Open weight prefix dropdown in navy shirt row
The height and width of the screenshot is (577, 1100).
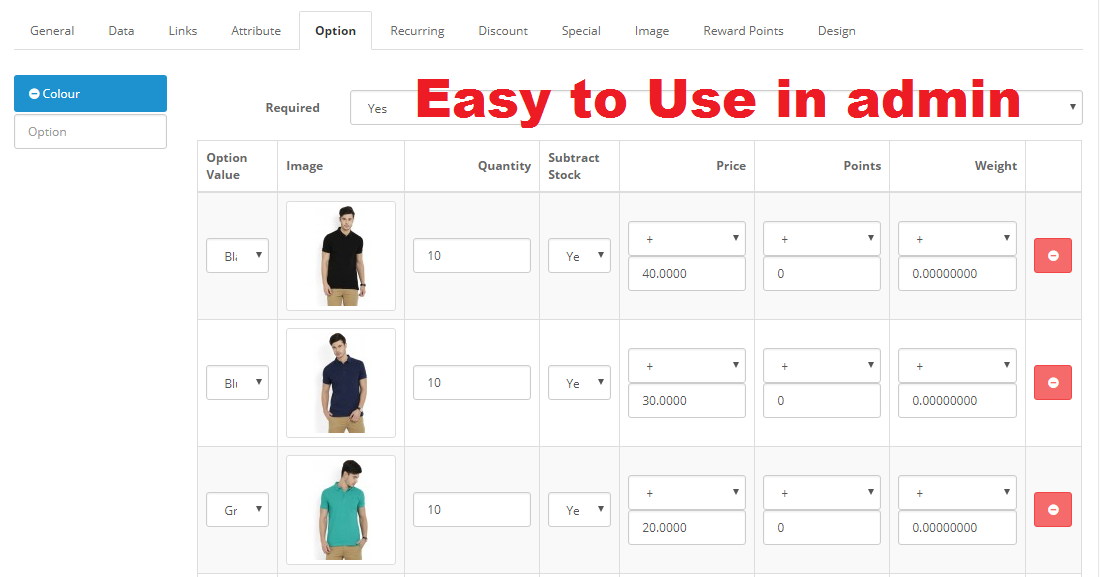[x=957, y=366]
